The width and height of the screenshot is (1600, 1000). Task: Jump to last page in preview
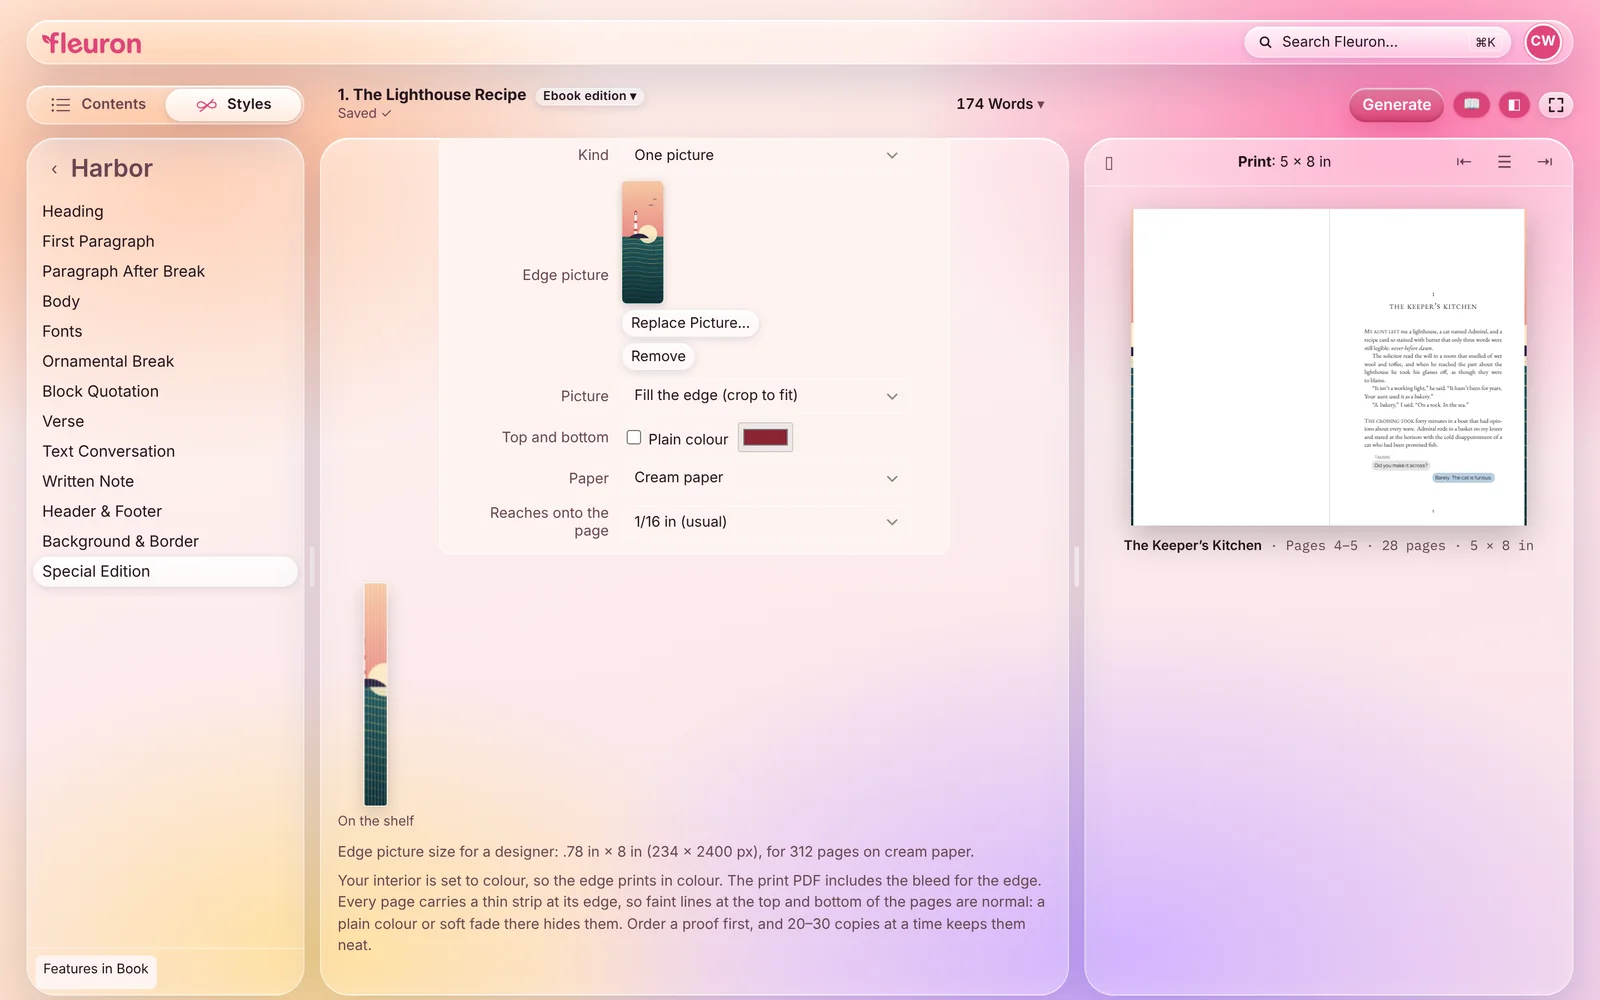pyautogui.click(x=1545, y=162)
